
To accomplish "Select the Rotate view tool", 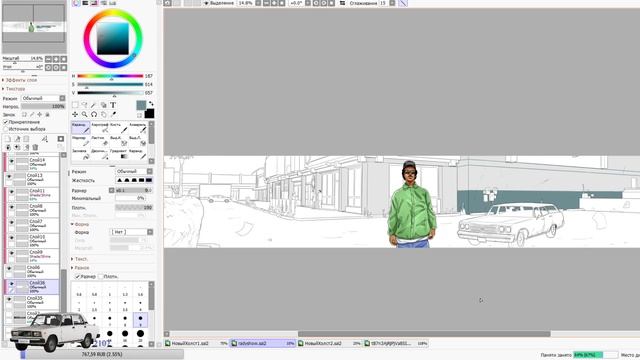I will [94, 114].
